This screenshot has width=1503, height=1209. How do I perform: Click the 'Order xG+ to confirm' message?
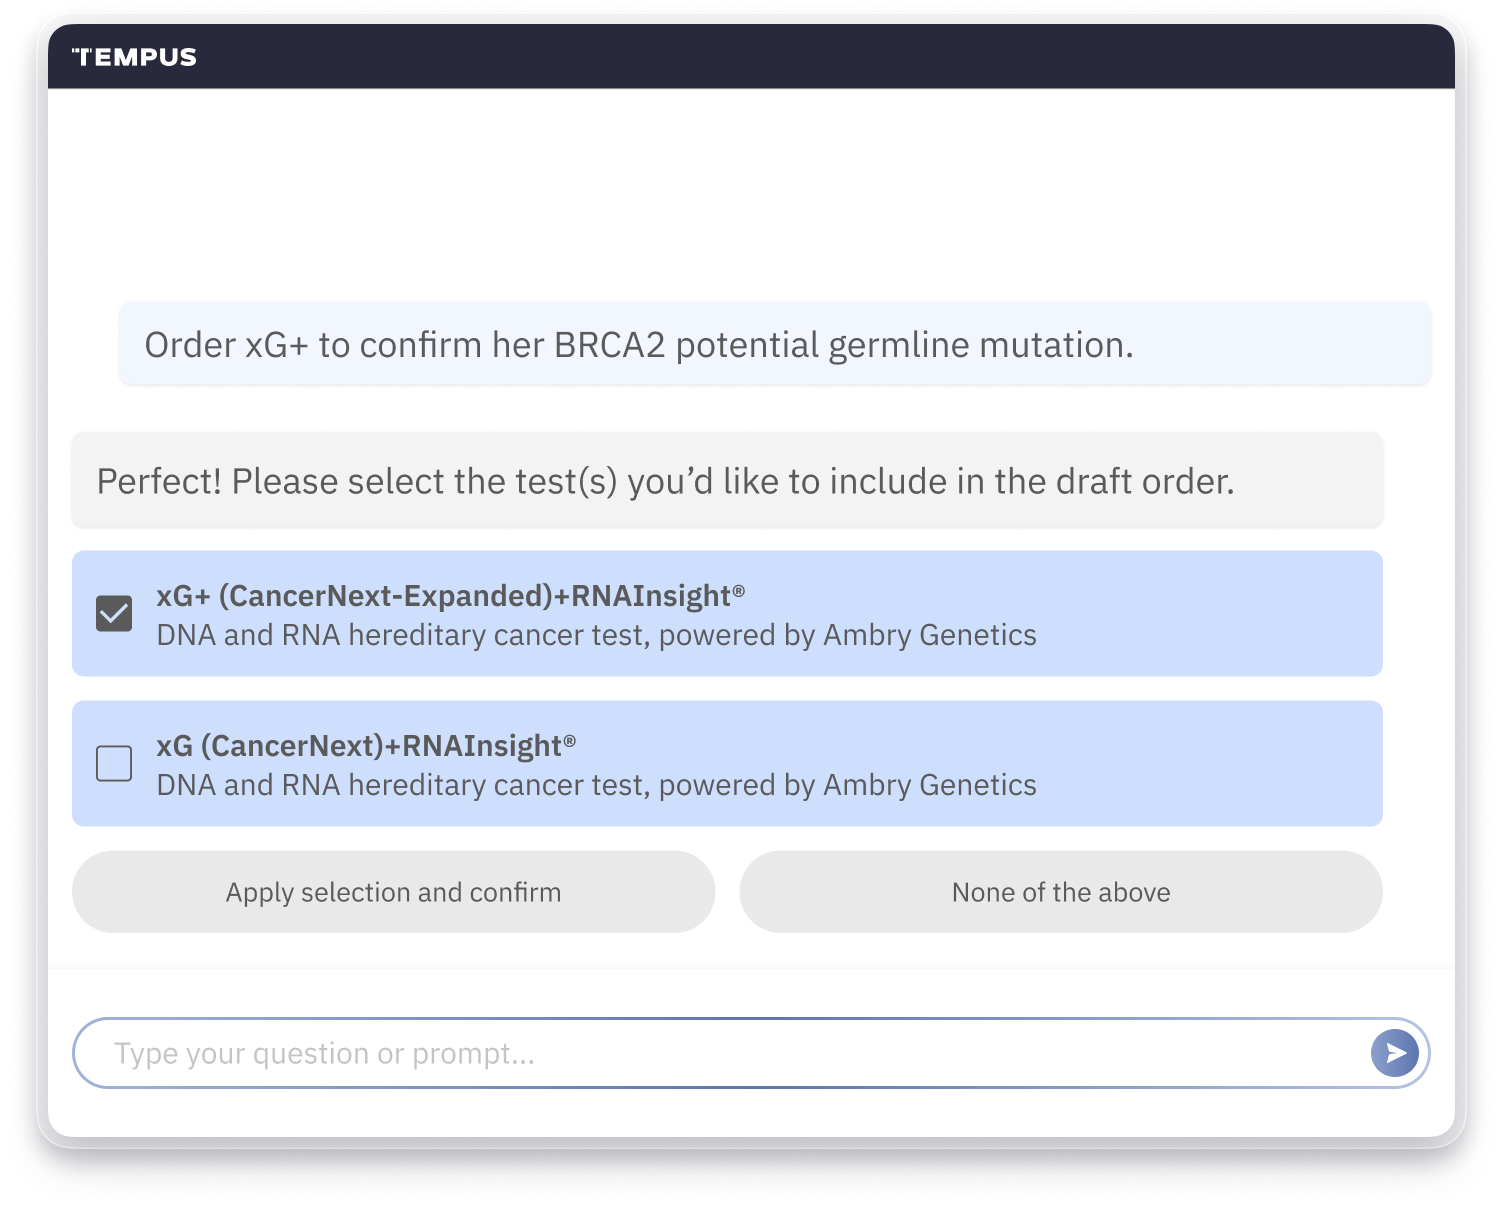(775, 344)
